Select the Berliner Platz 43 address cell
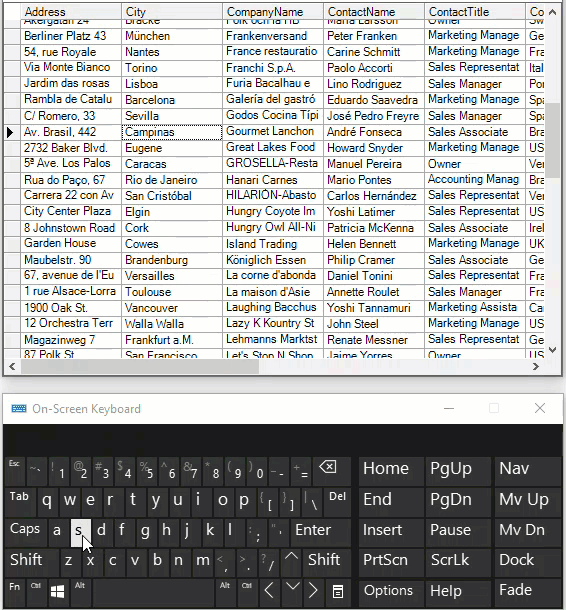This screenshot has height=610, width=566. [71, 36]
